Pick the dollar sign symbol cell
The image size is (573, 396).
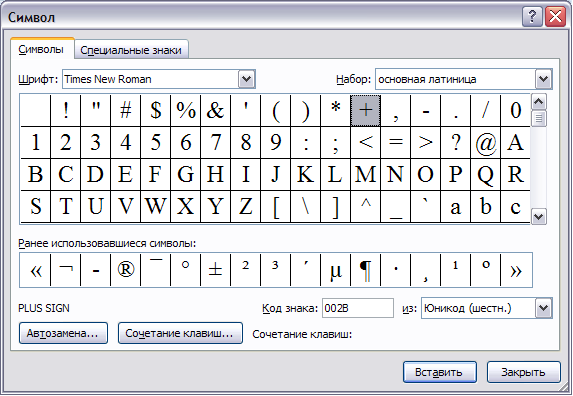(156, 110)
